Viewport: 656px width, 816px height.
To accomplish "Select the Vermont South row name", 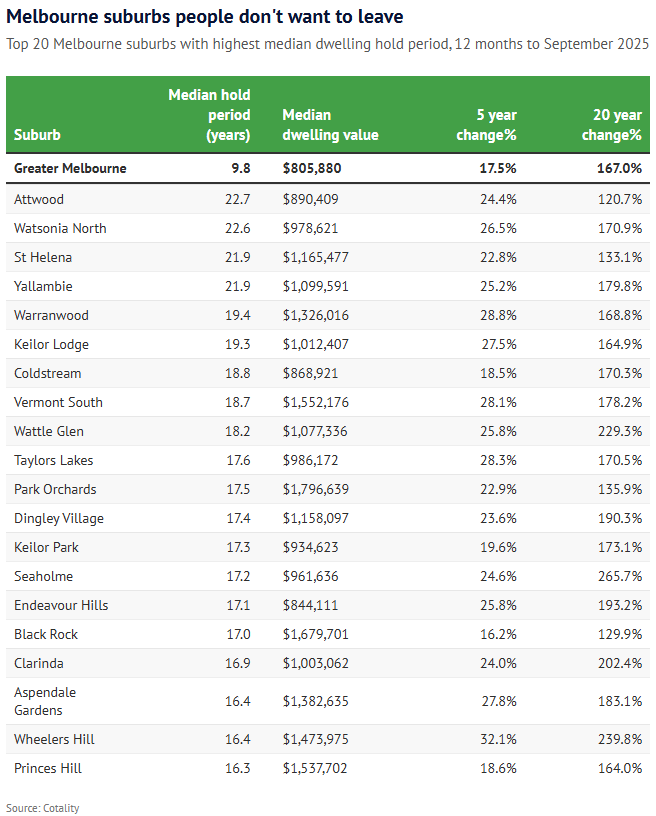I will 57,402.
